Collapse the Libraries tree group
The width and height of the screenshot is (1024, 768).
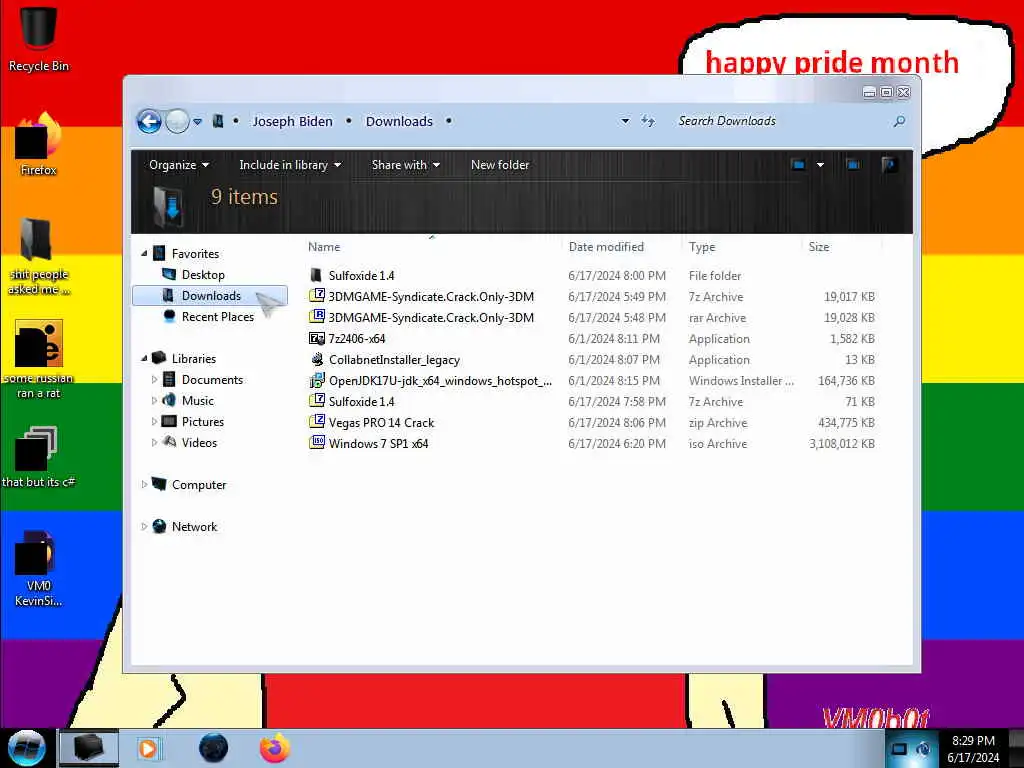pos(144,358)
